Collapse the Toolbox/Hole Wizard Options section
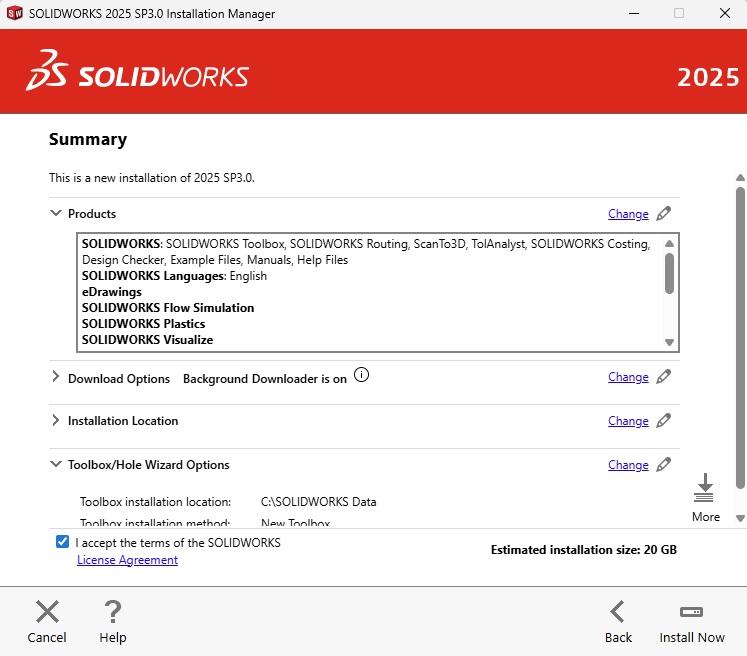747x656 pixels. coord(55,465)
